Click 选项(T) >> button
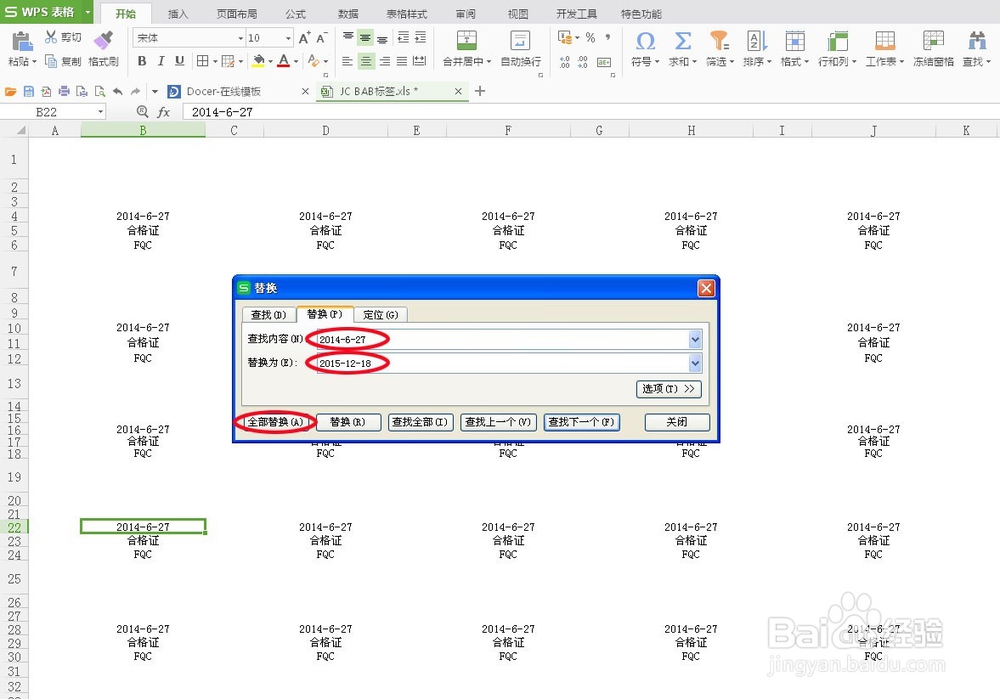This screenshot has height=699, width=1000. coord(668,388)
